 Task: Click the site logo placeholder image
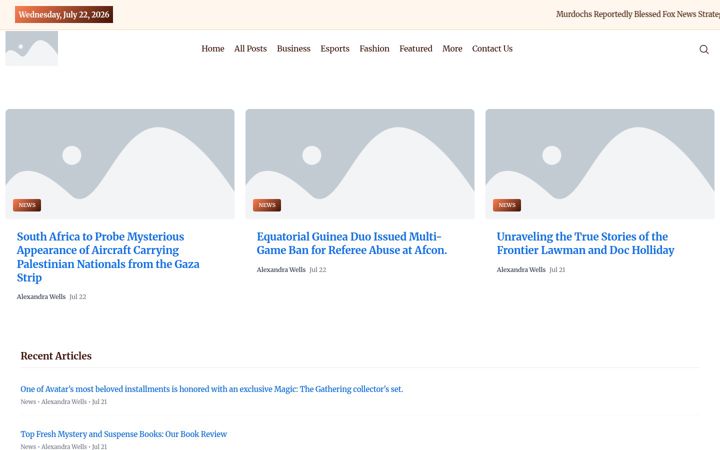point(32,49)
